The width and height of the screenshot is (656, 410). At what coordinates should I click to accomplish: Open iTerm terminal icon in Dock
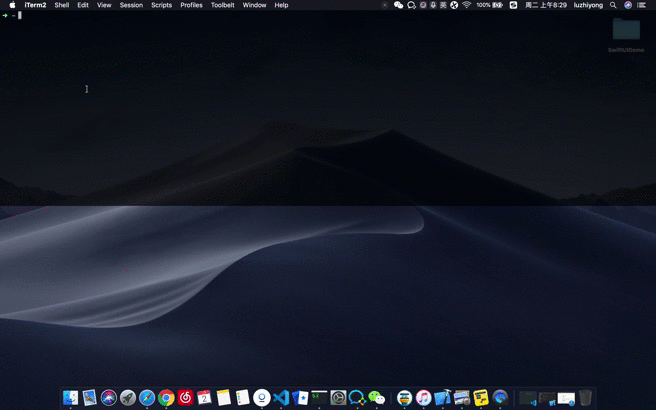(x=319, y=397)
